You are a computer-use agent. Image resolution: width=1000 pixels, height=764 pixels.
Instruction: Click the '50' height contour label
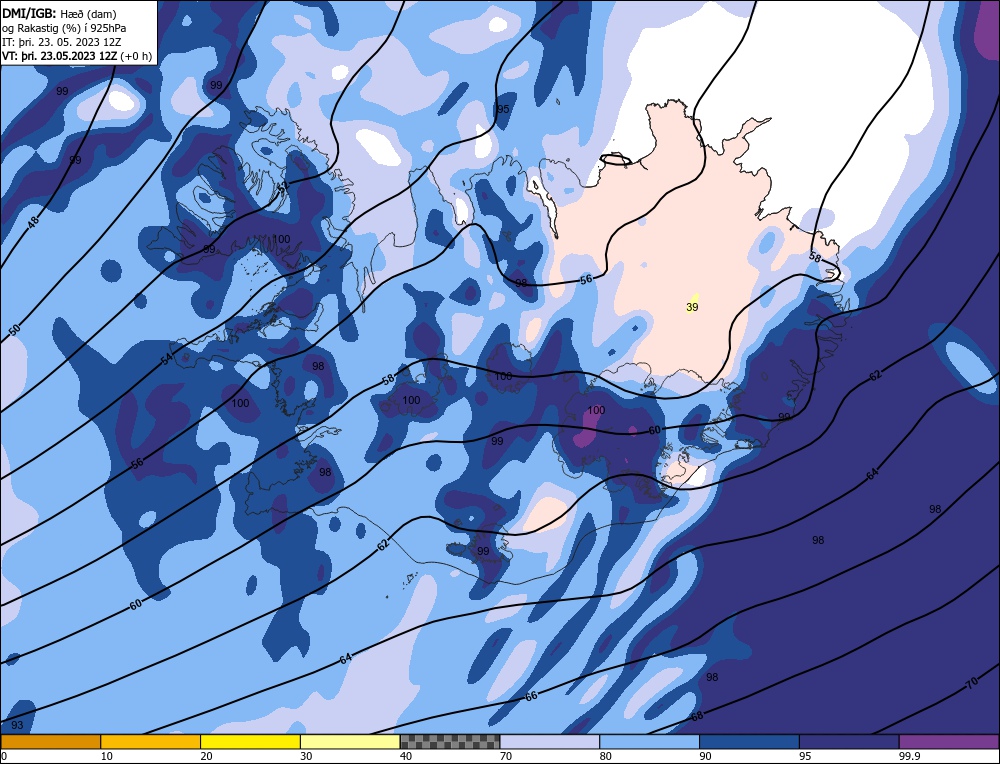tap(15, 330)
